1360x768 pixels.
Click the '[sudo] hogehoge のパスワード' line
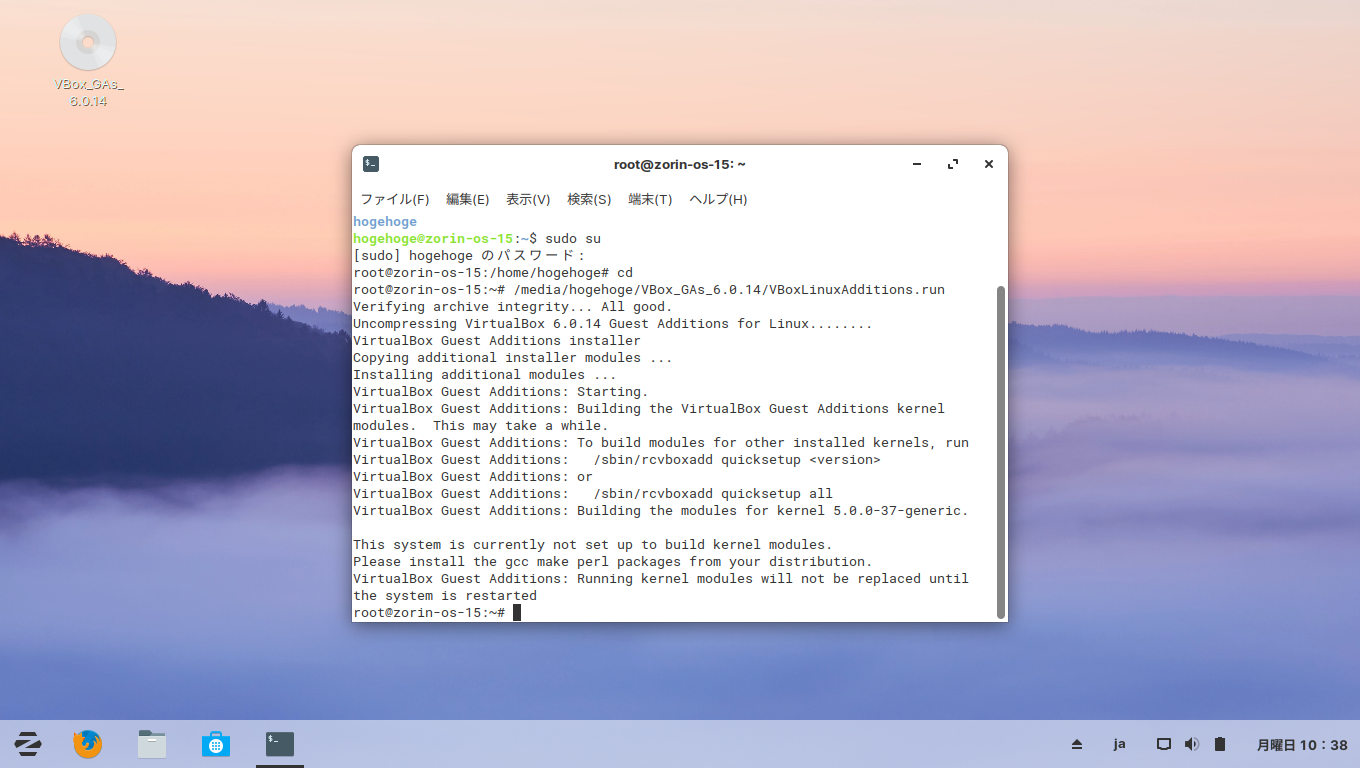(x=469, y=255)
